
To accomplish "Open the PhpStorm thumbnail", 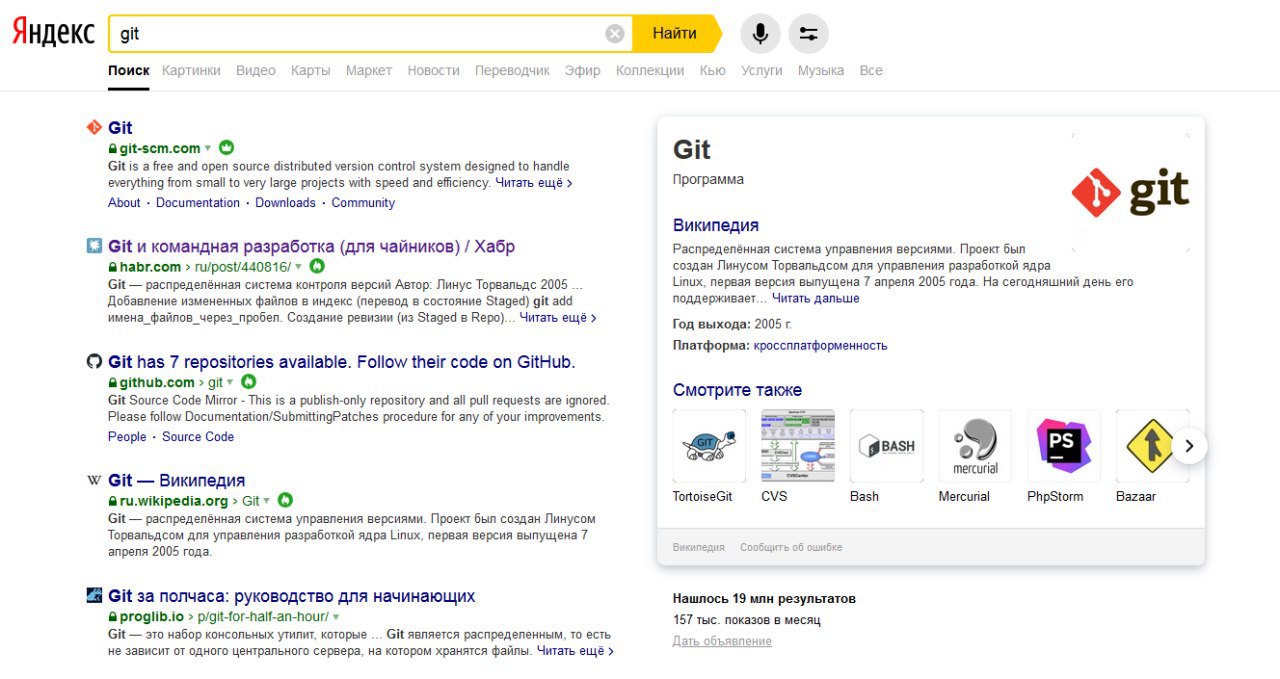I will 1063,446.
